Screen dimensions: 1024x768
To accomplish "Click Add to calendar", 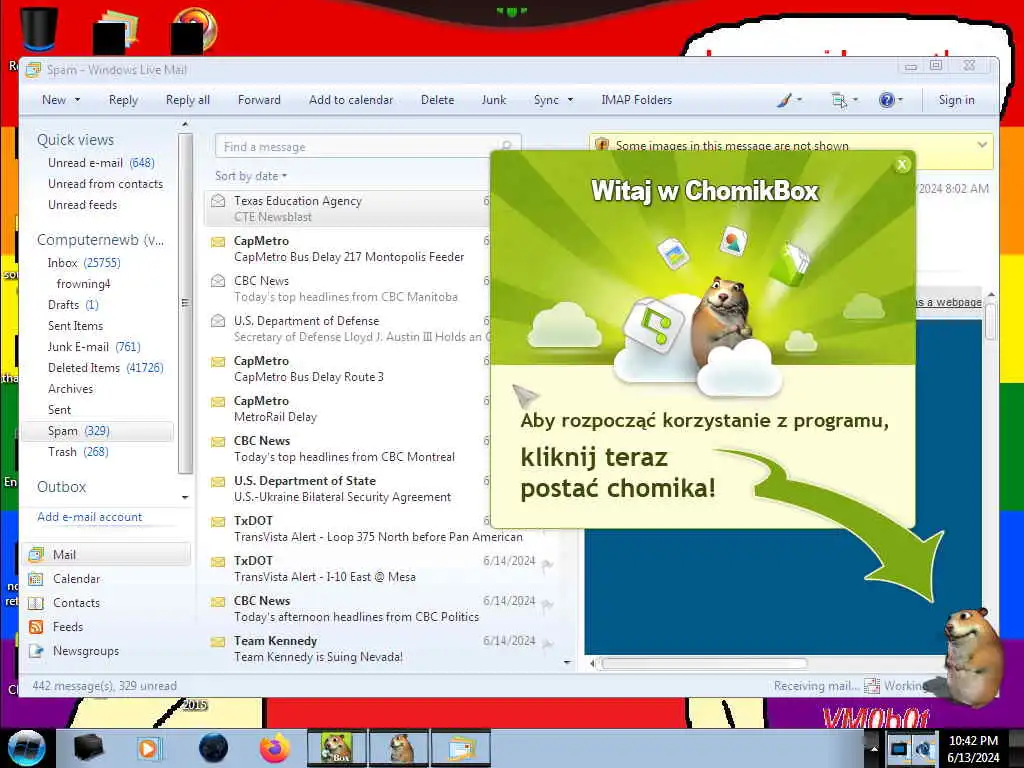I will pyautogui.click(x=351, y=100).
